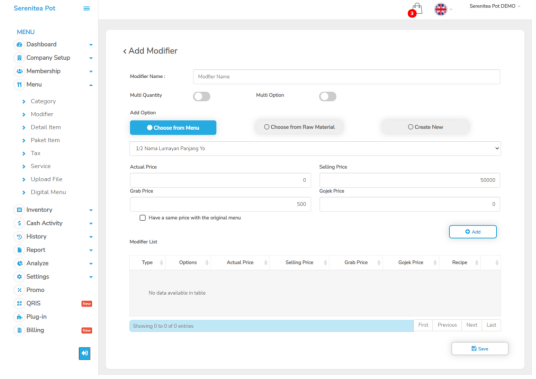Go to Previous page of table

point(447,325)
